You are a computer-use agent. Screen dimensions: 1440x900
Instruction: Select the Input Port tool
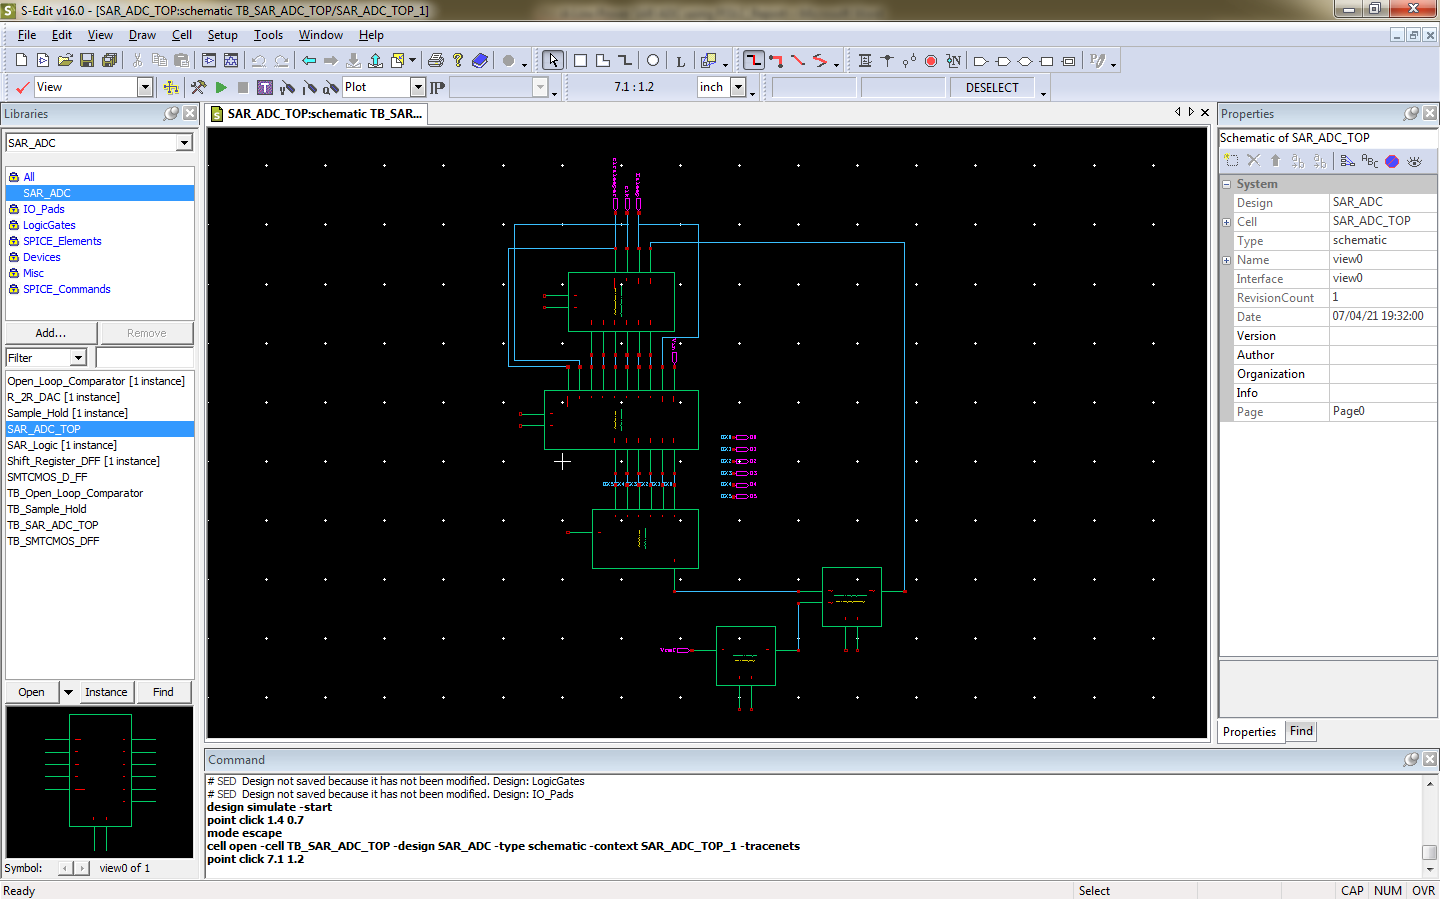coord(981,61)
